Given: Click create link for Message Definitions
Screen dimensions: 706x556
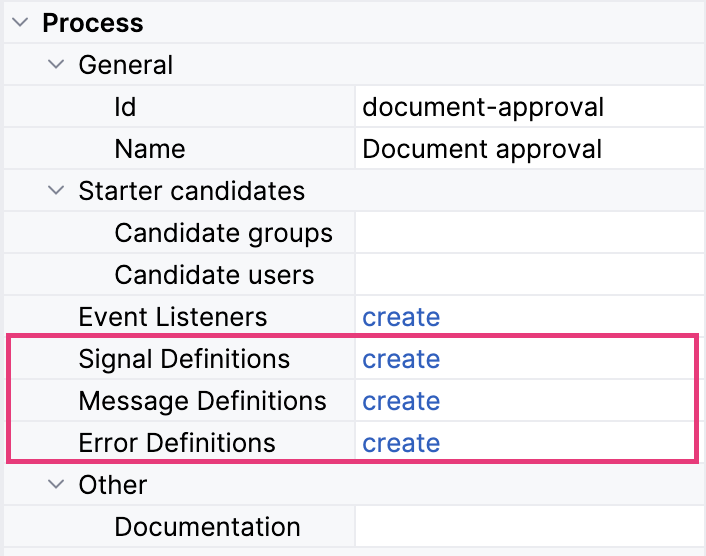Looking at the screenshot, I should click(401, 401).
